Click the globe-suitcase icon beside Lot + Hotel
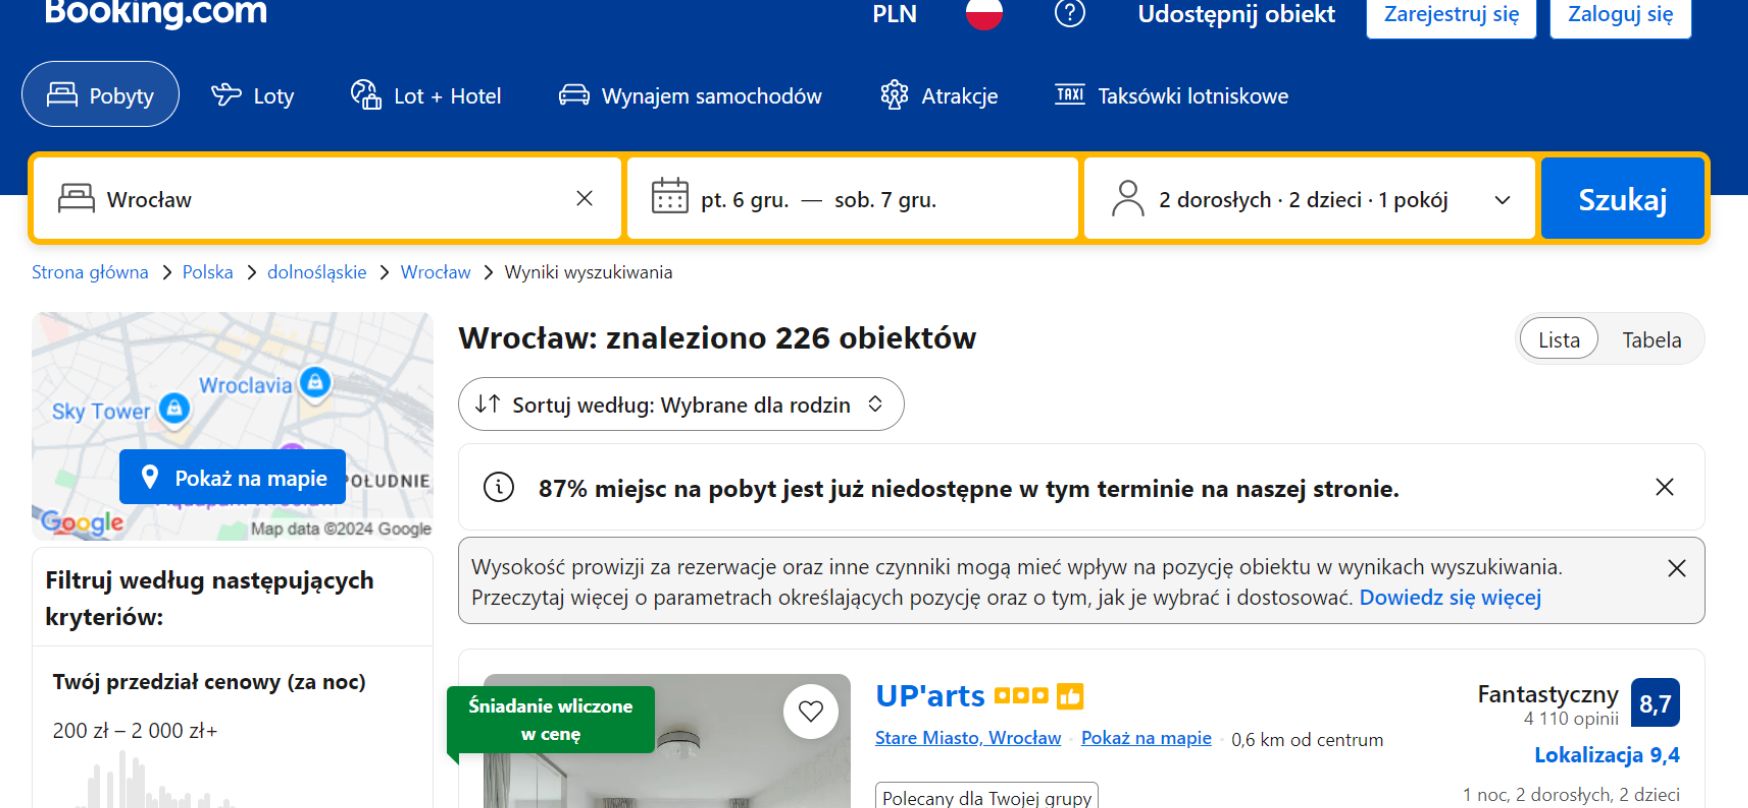The width and height of the screenshot is (1748, 808). point(366,95)
